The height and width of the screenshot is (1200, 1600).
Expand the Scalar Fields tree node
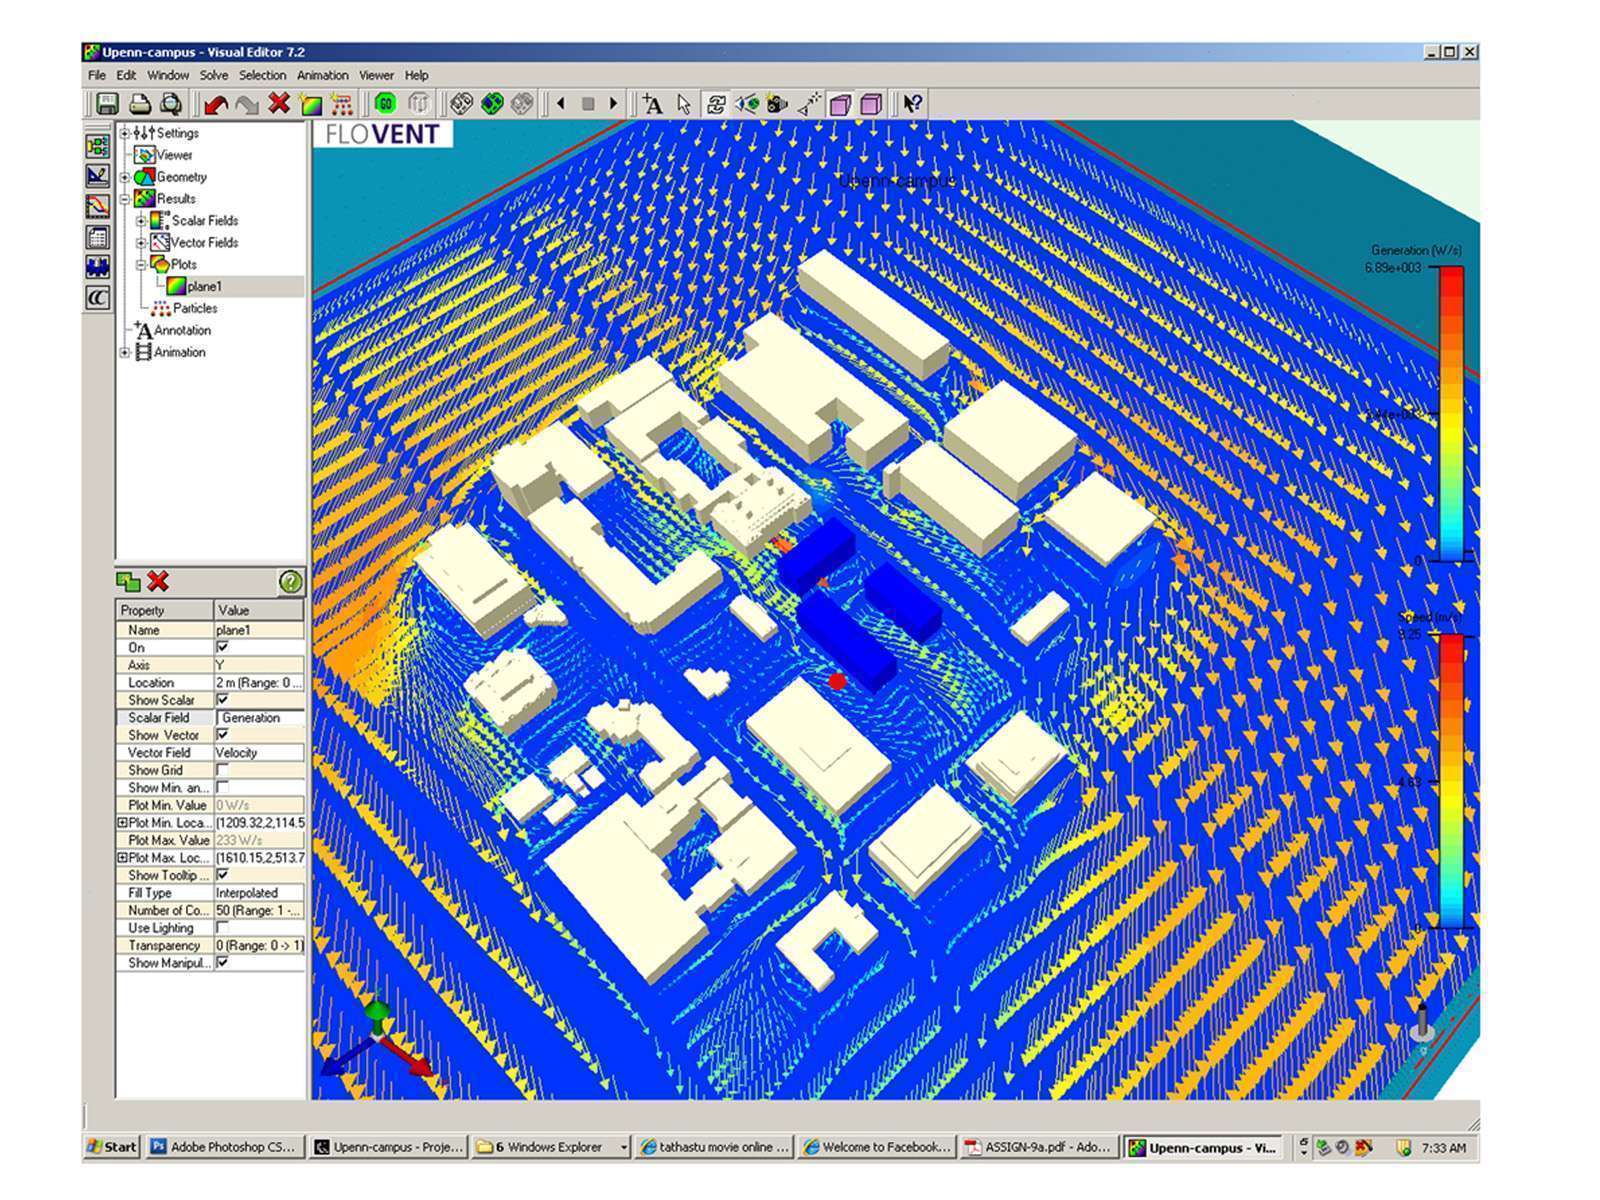pyautogui.click(x=141, y=221)
